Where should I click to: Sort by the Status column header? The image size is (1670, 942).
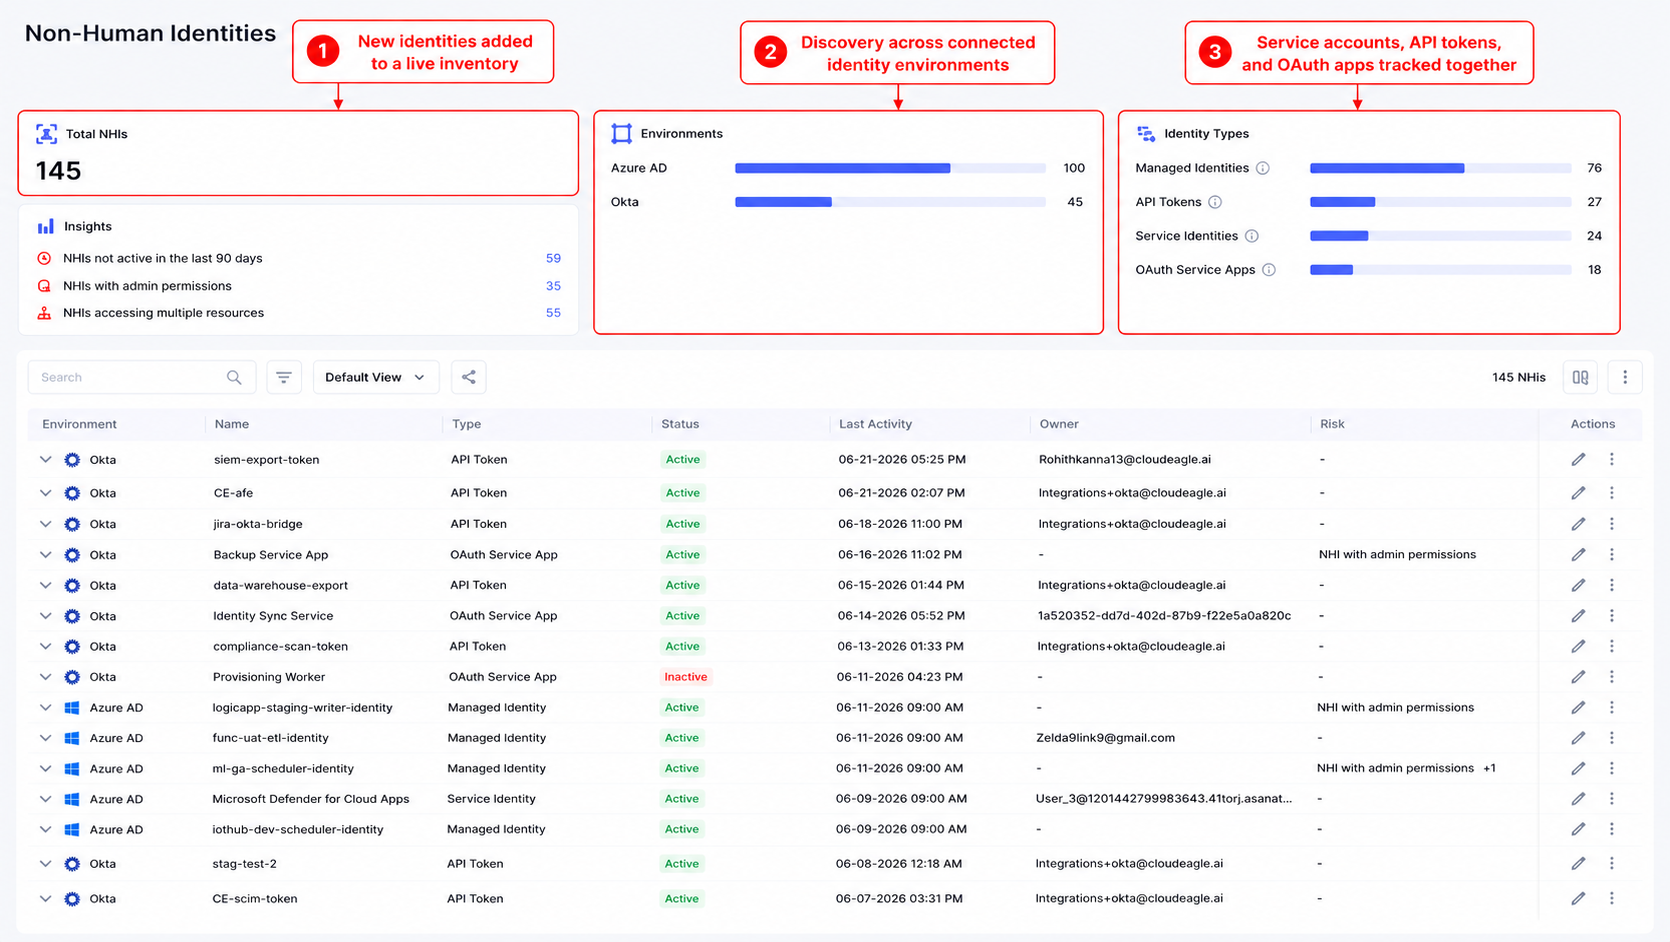coord(680,424)
